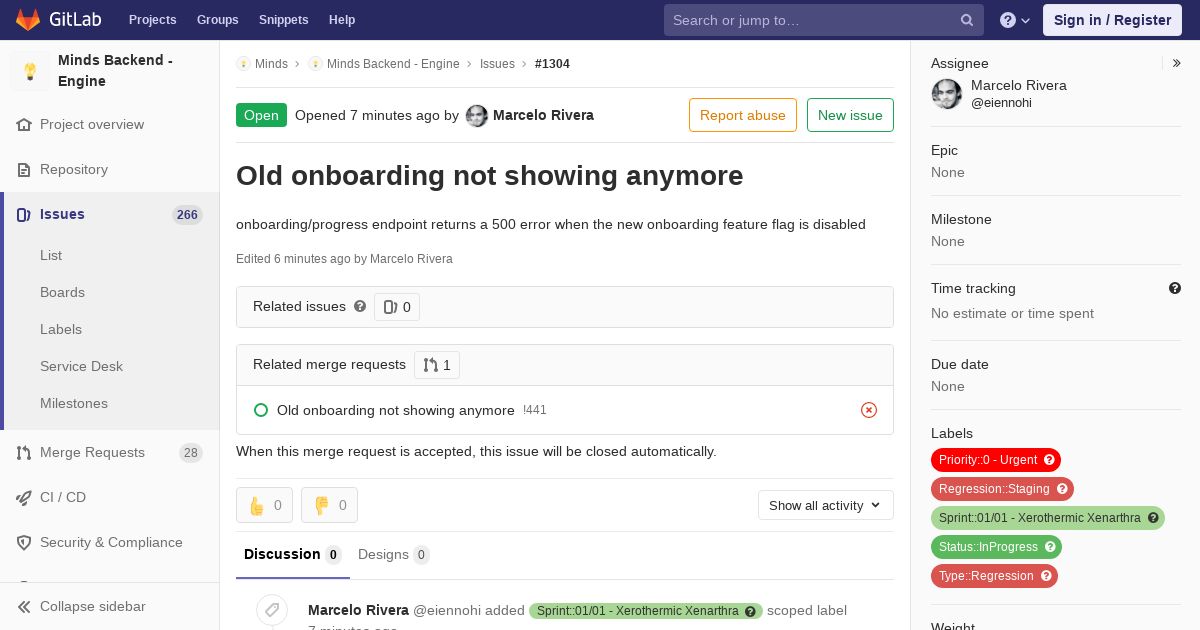The width and height of the screenshot is (1200, 630).
Task: Click the #1304 breadcrumb
Action: [x=552, y=64]
